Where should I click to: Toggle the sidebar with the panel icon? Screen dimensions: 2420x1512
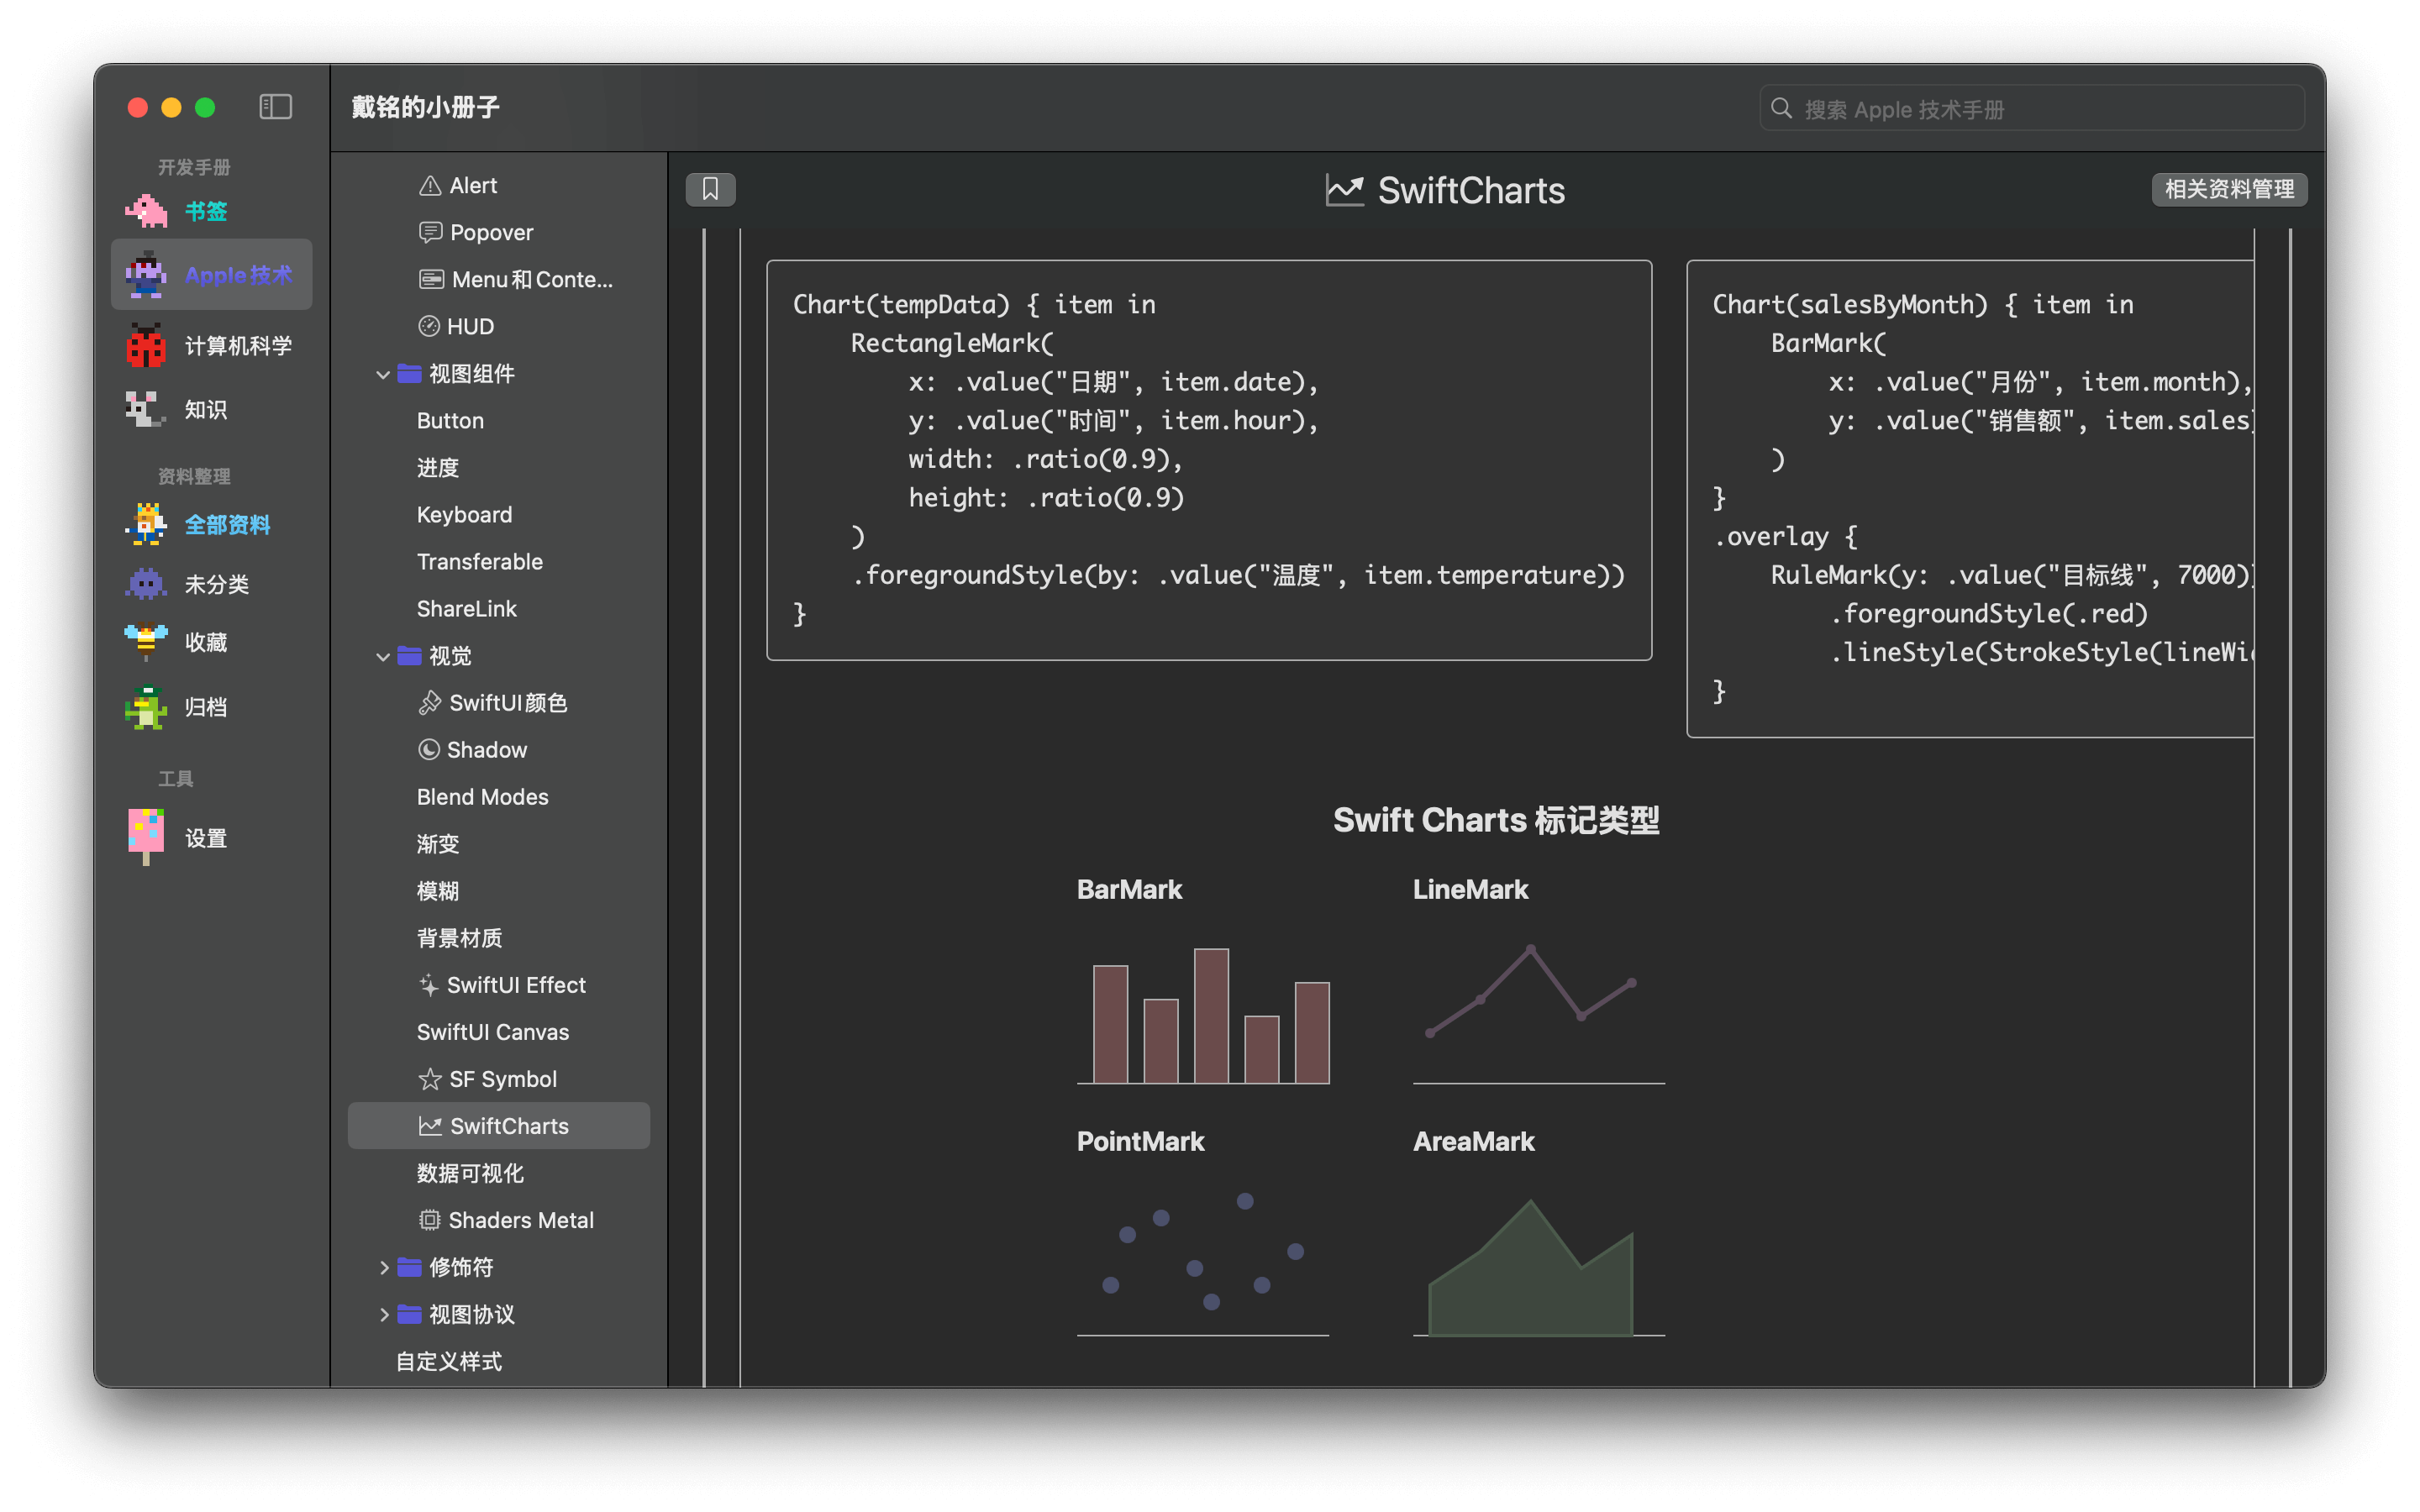(x=275, y=107)
